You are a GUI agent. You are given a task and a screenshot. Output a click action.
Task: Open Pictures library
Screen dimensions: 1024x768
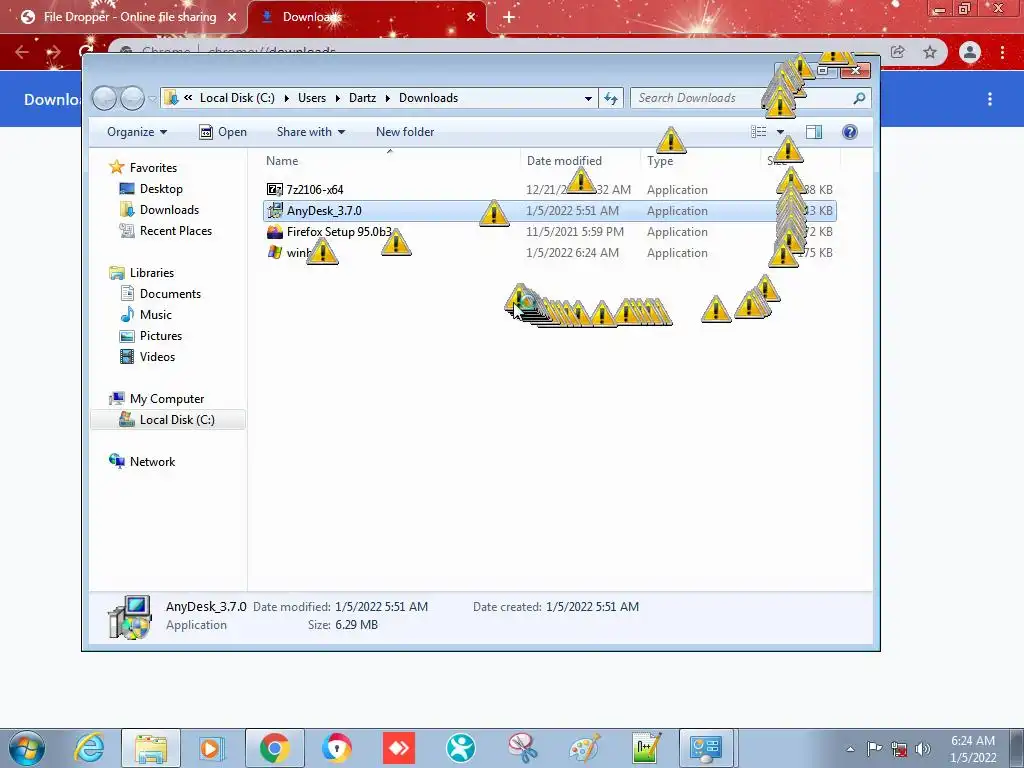pyautogui.click(x=161, y=336)
